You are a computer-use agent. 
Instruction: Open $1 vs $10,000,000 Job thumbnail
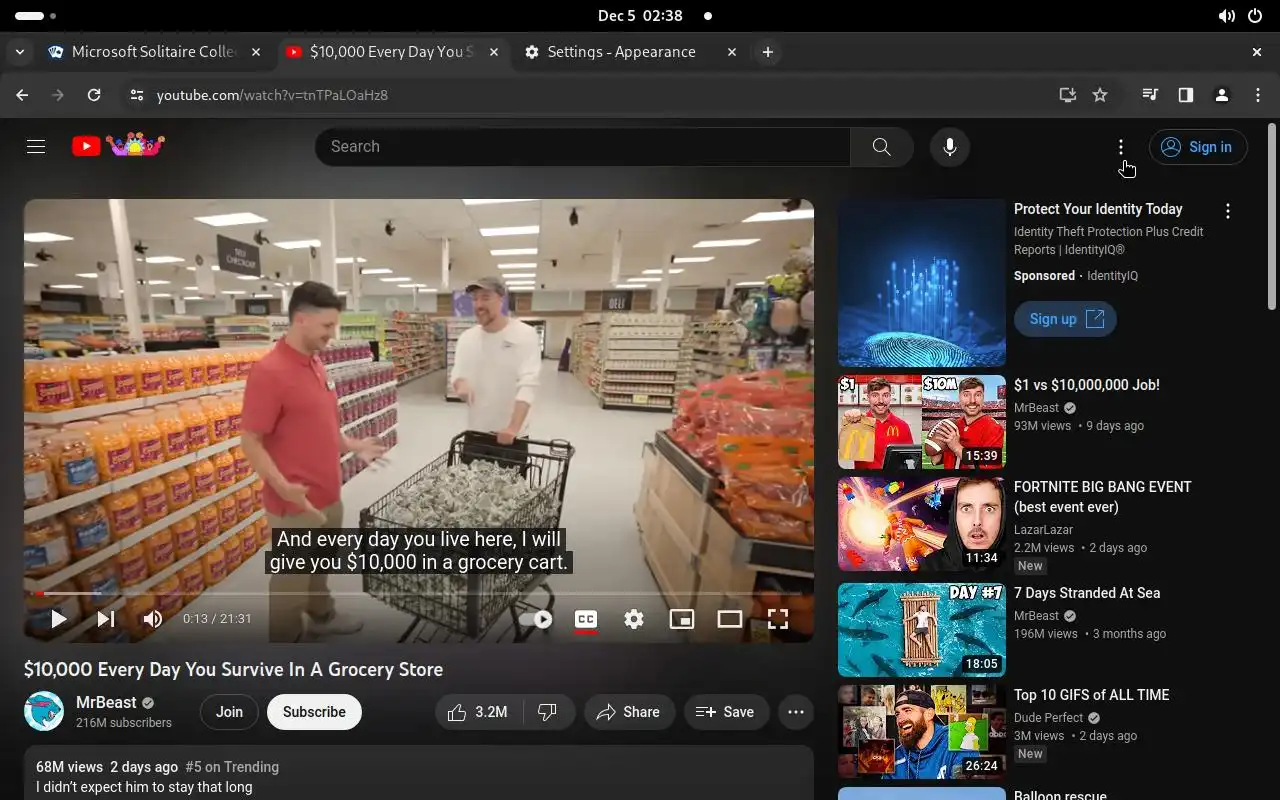(922, 422)
